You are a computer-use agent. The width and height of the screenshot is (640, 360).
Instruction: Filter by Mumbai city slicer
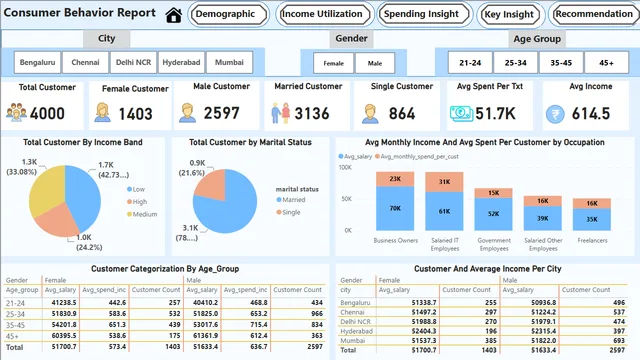pos(229,62)
